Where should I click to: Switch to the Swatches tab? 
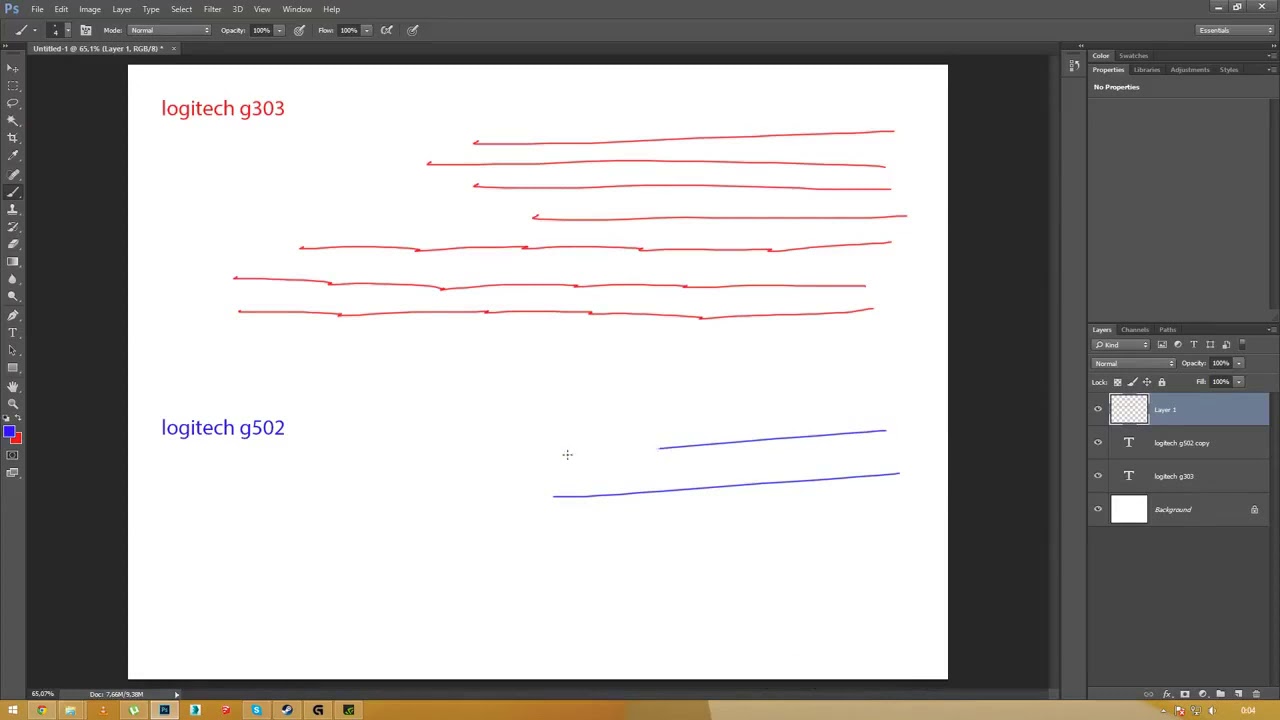pos(1133,56)
